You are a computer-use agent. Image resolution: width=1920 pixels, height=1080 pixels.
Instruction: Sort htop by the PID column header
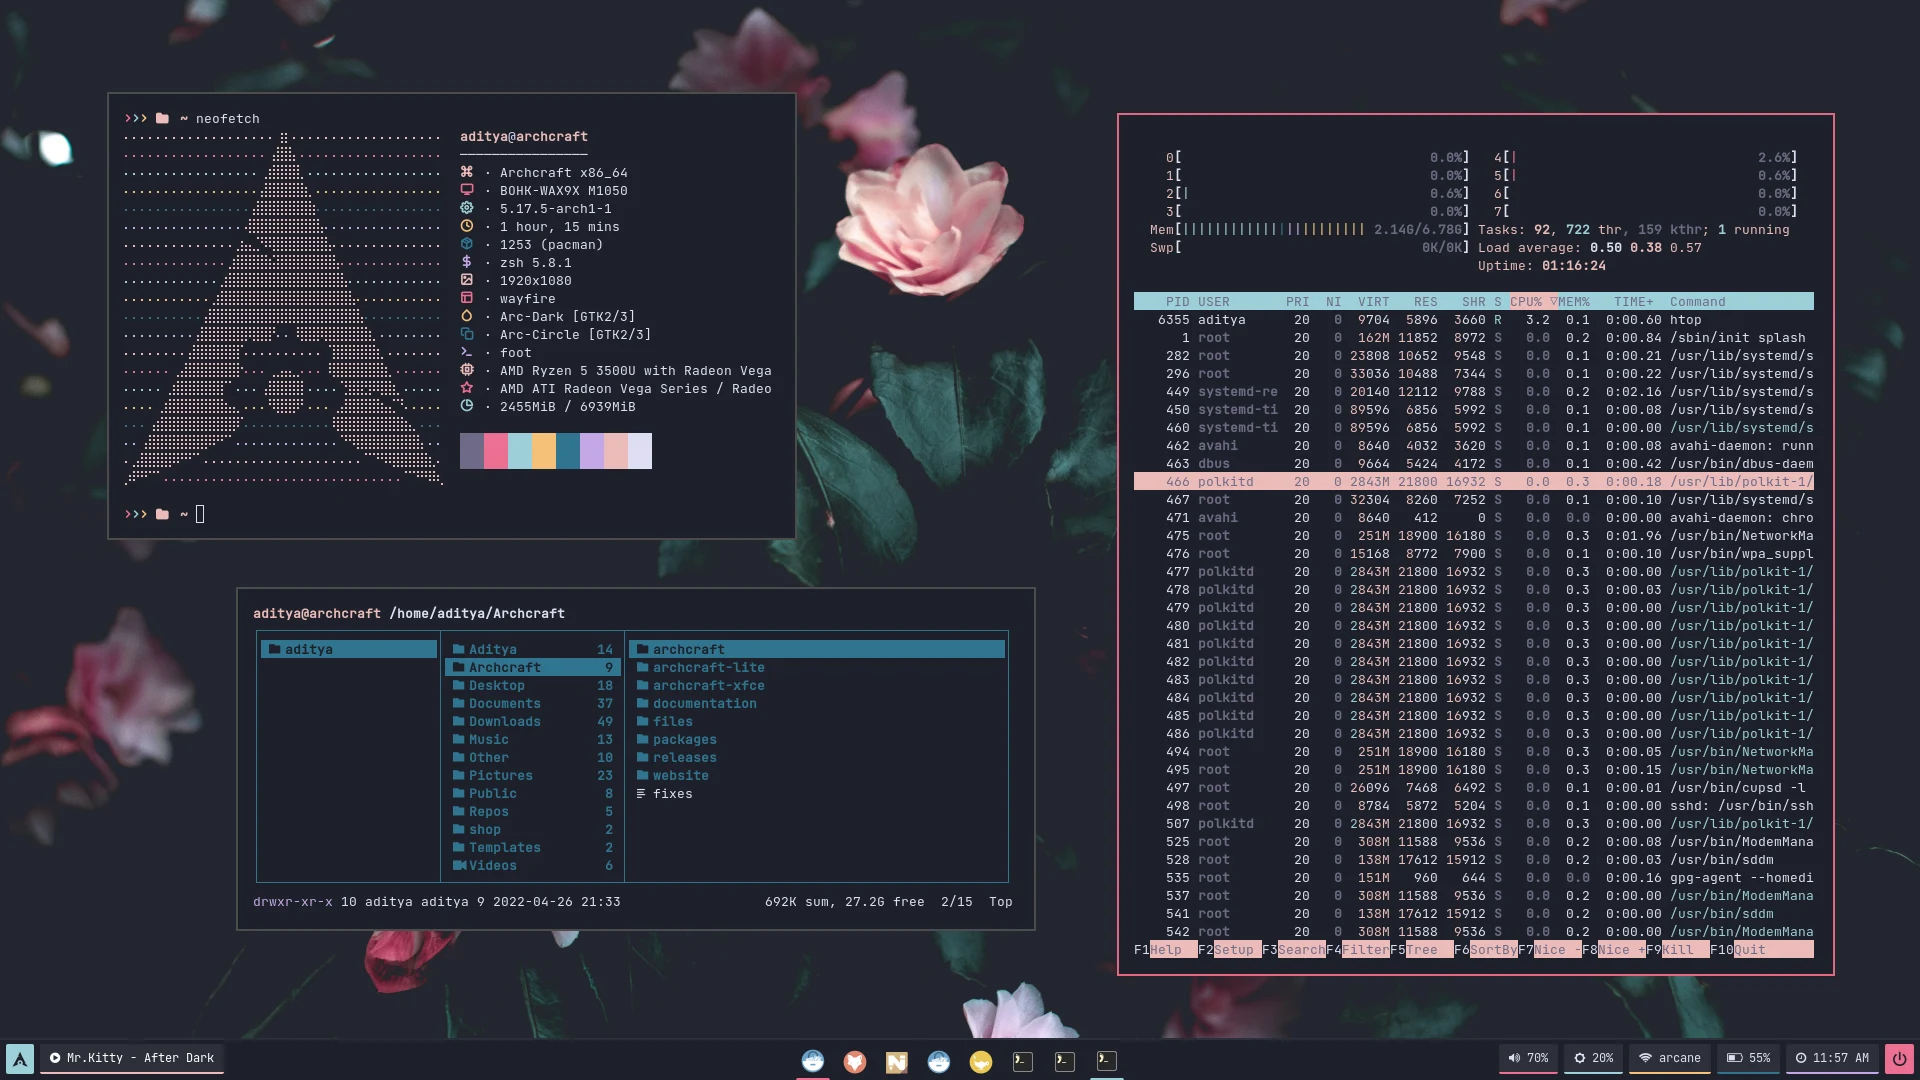(1177, 302)
